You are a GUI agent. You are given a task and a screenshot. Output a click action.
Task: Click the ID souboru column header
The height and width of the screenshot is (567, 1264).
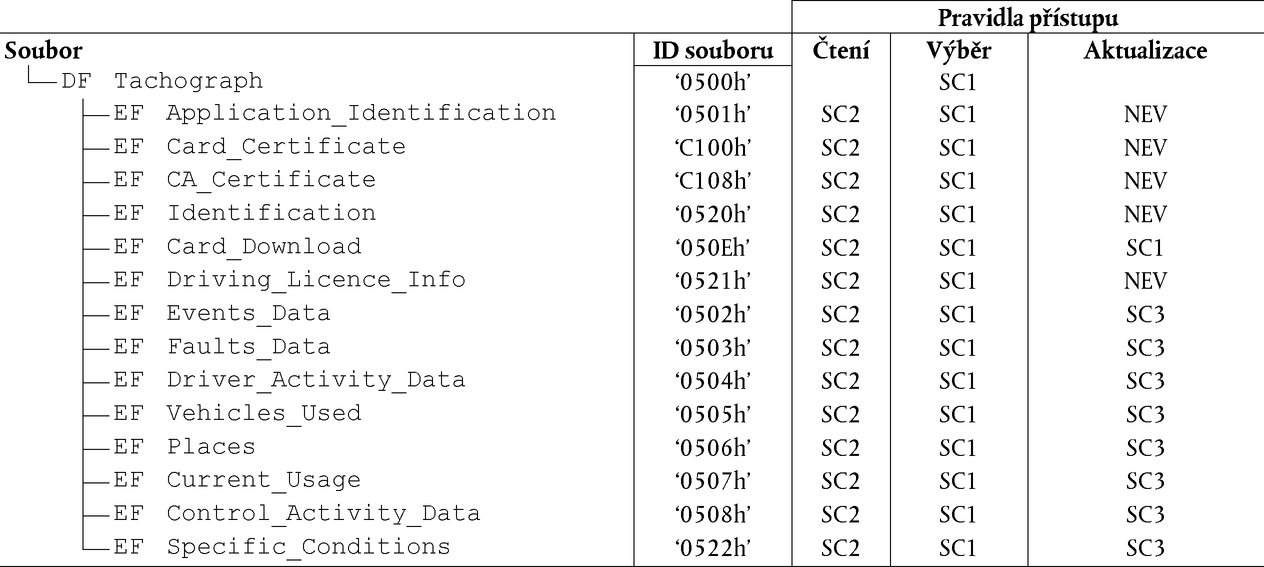pos(713,50)
